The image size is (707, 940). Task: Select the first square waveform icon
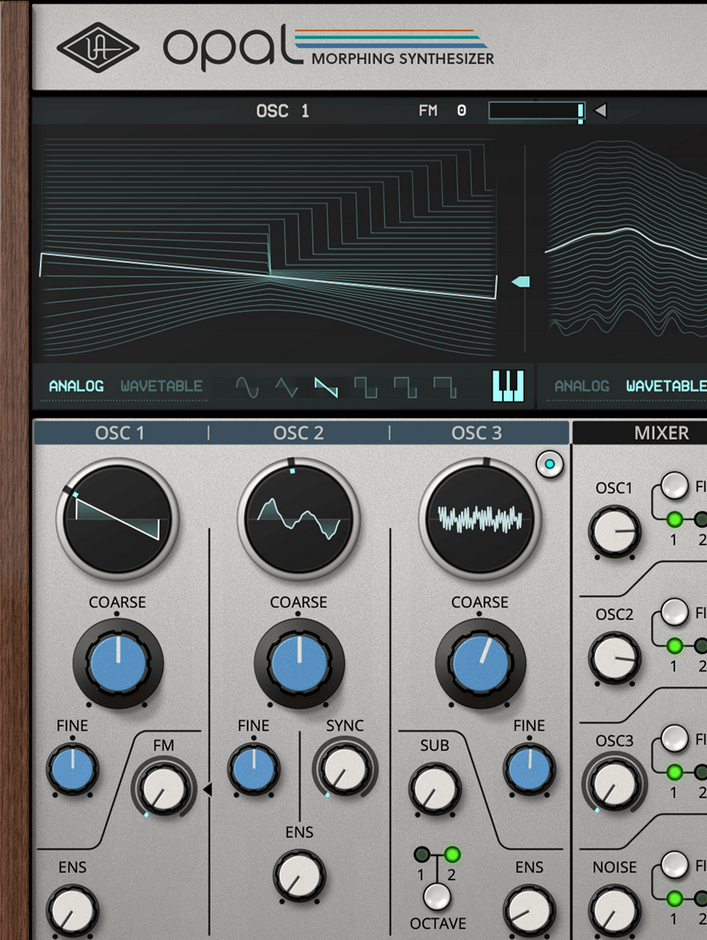(365, 387)
